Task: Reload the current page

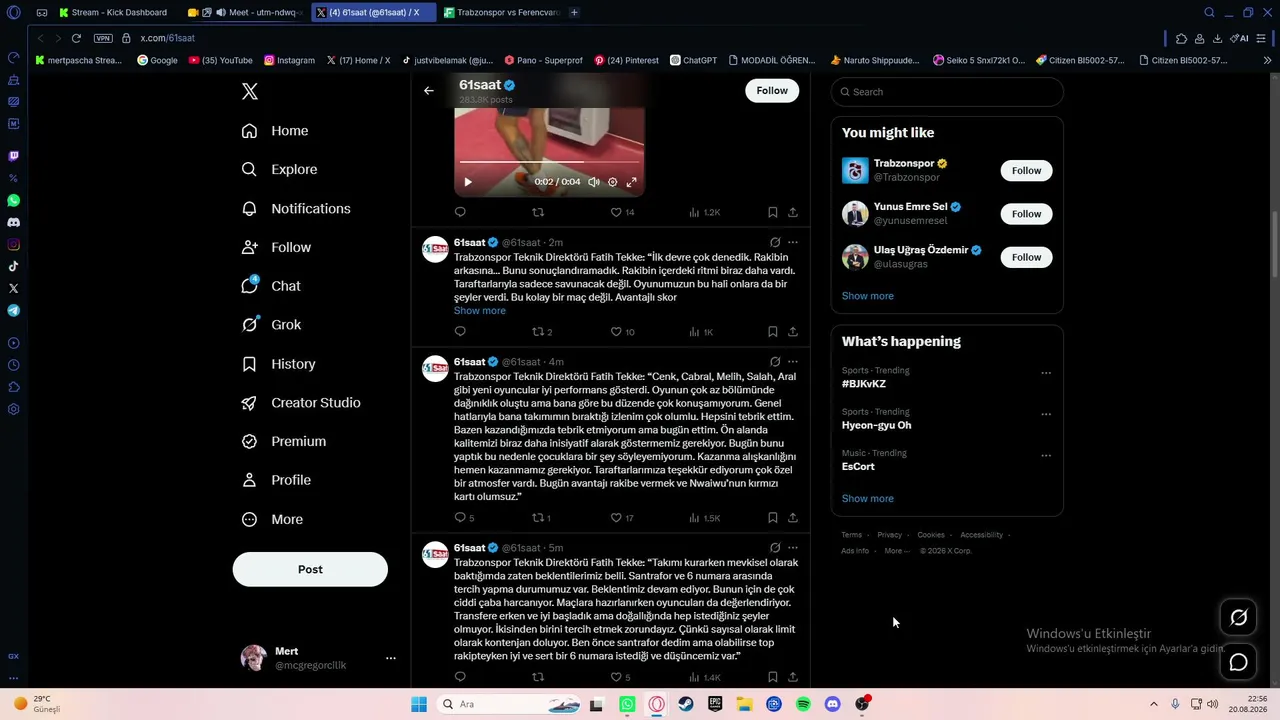Action: 76,38
